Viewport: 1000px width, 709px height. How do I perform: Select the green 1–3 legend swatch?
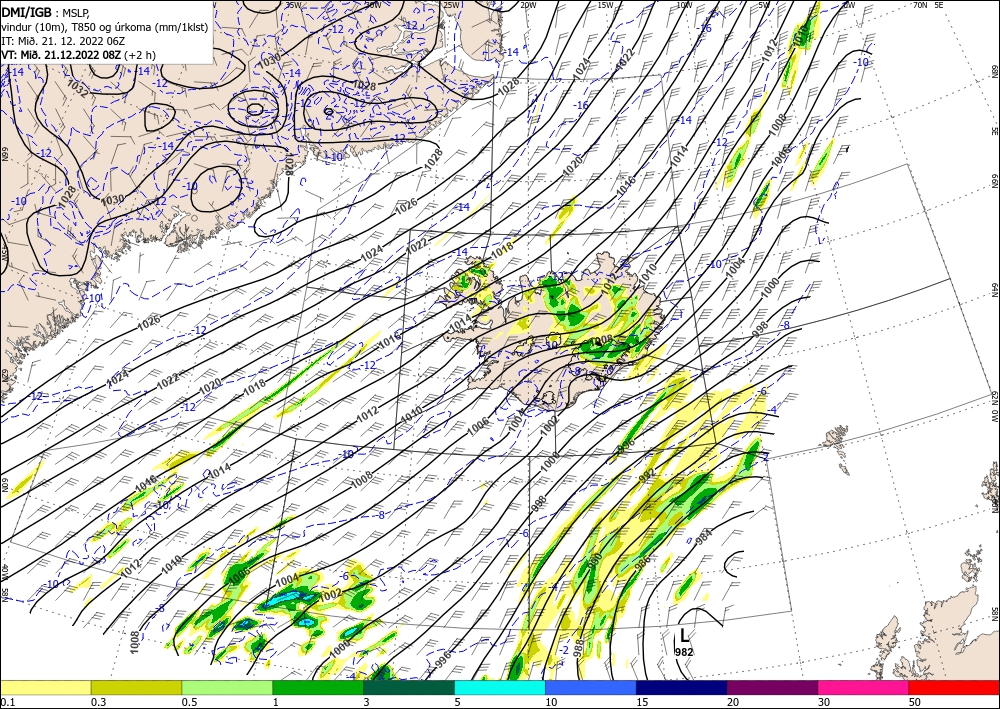coord(318,687)
